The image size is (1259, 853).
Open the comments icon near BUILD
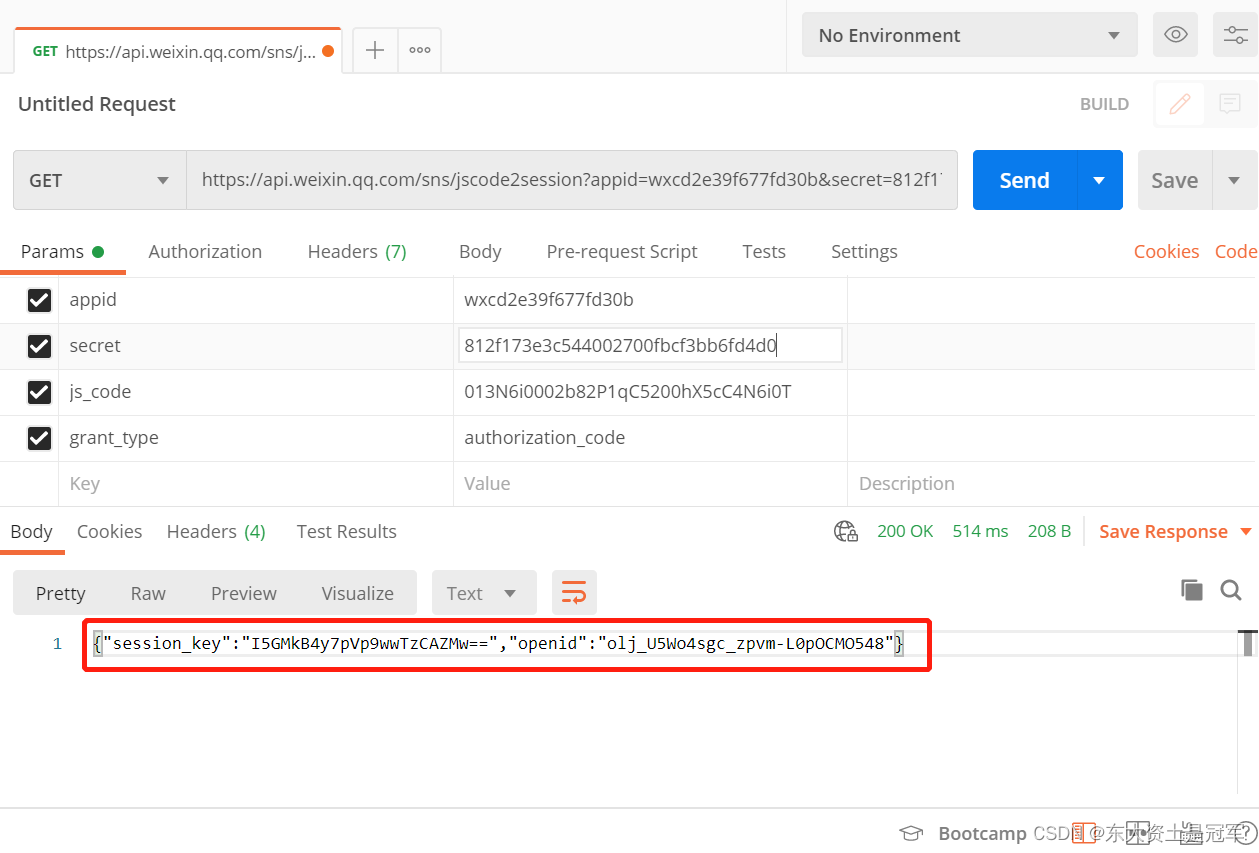[x=1230, y=104]
